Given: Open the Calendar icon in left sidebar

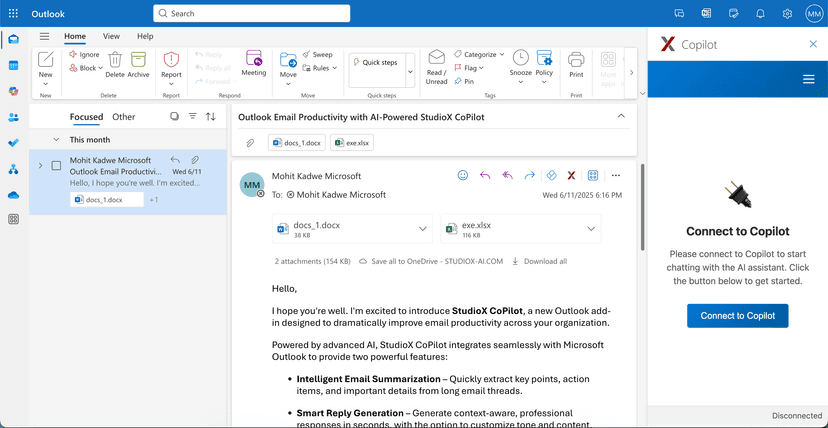Looking at the screenshot, I should 13,65.
